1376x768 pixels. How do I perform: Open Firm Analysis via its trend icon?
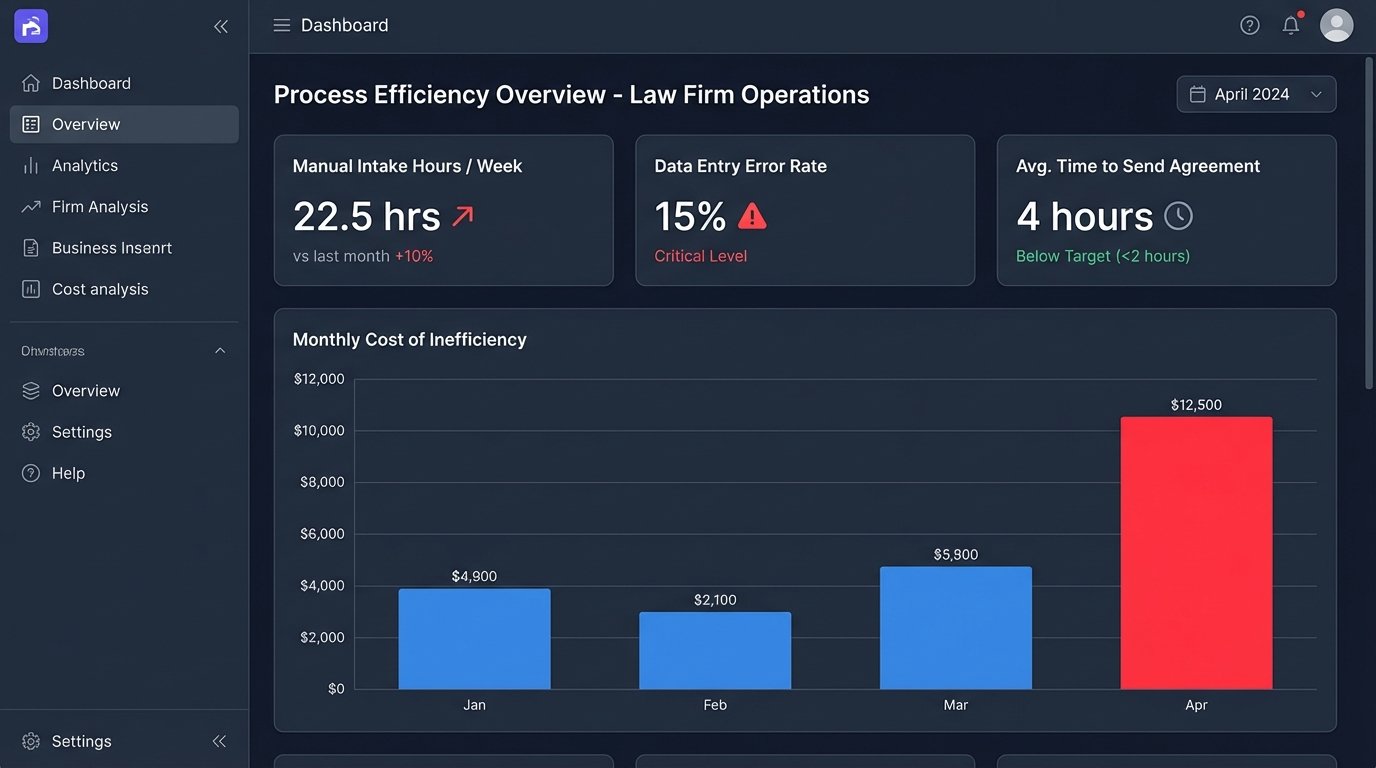pyautogui.click(x=29, y=206)
